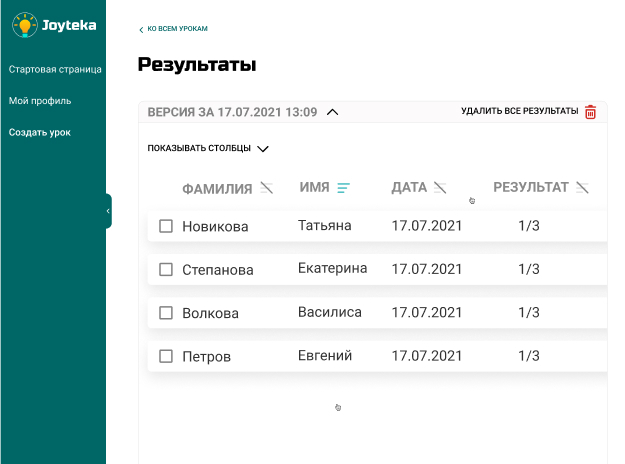Sort by Фамилия column sort icon
Viewport: 625px width, 464px height.
pyautogui.click(x=267, y=188)
